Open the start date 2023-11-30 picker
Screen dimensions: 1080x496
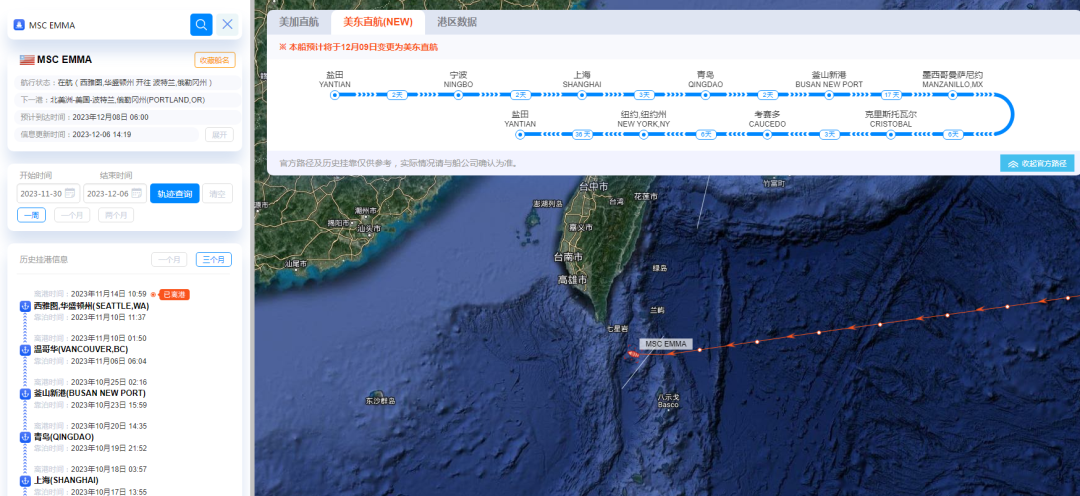(41, 194)
